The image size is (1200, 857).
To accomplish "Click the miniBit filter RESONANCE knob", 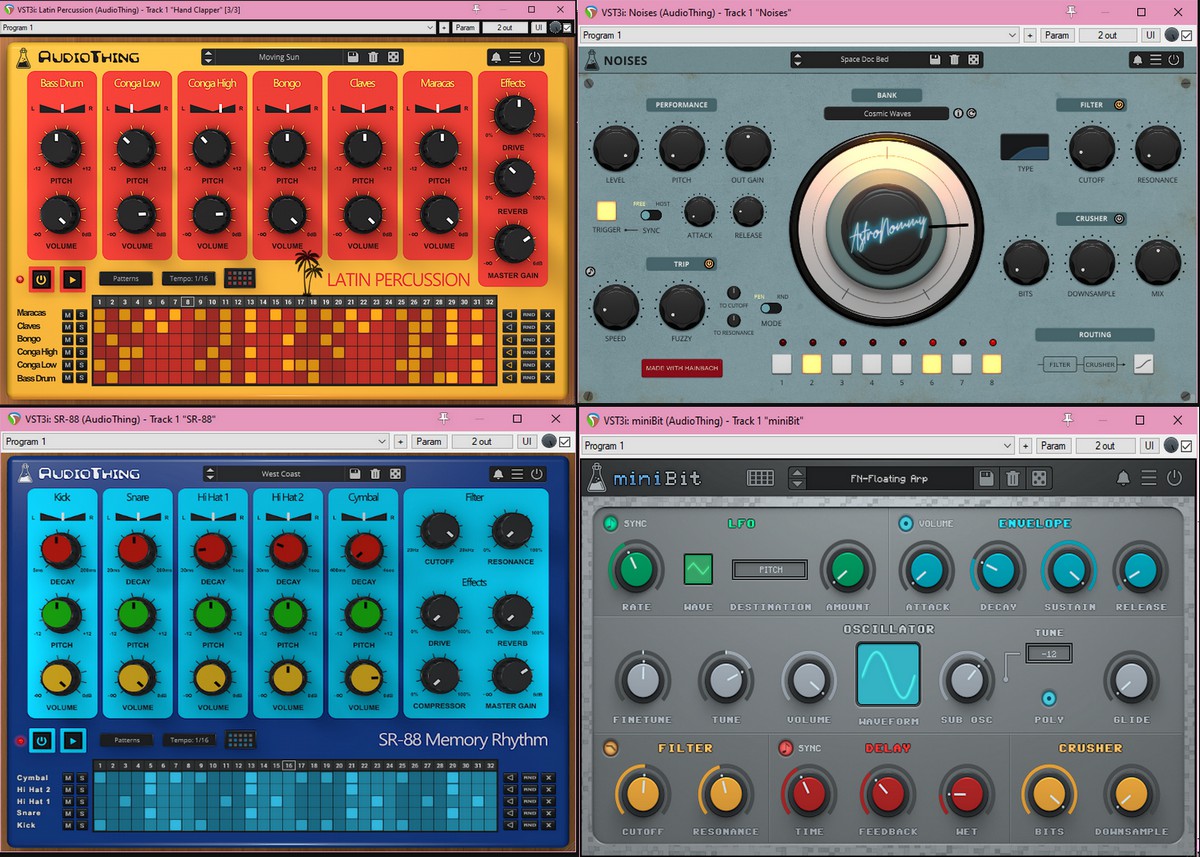I will point(724,793).
